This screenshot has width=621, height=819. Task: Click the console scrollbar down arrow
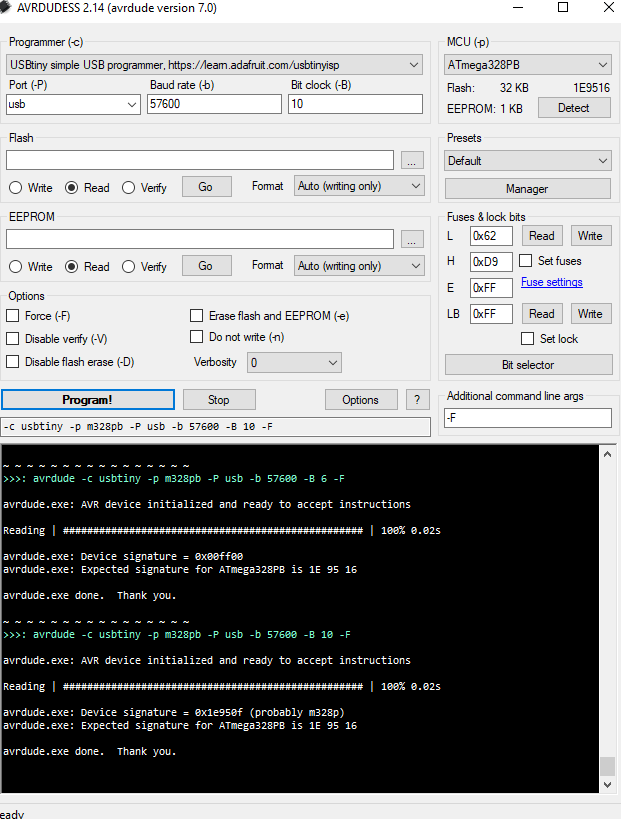point(607,785)
